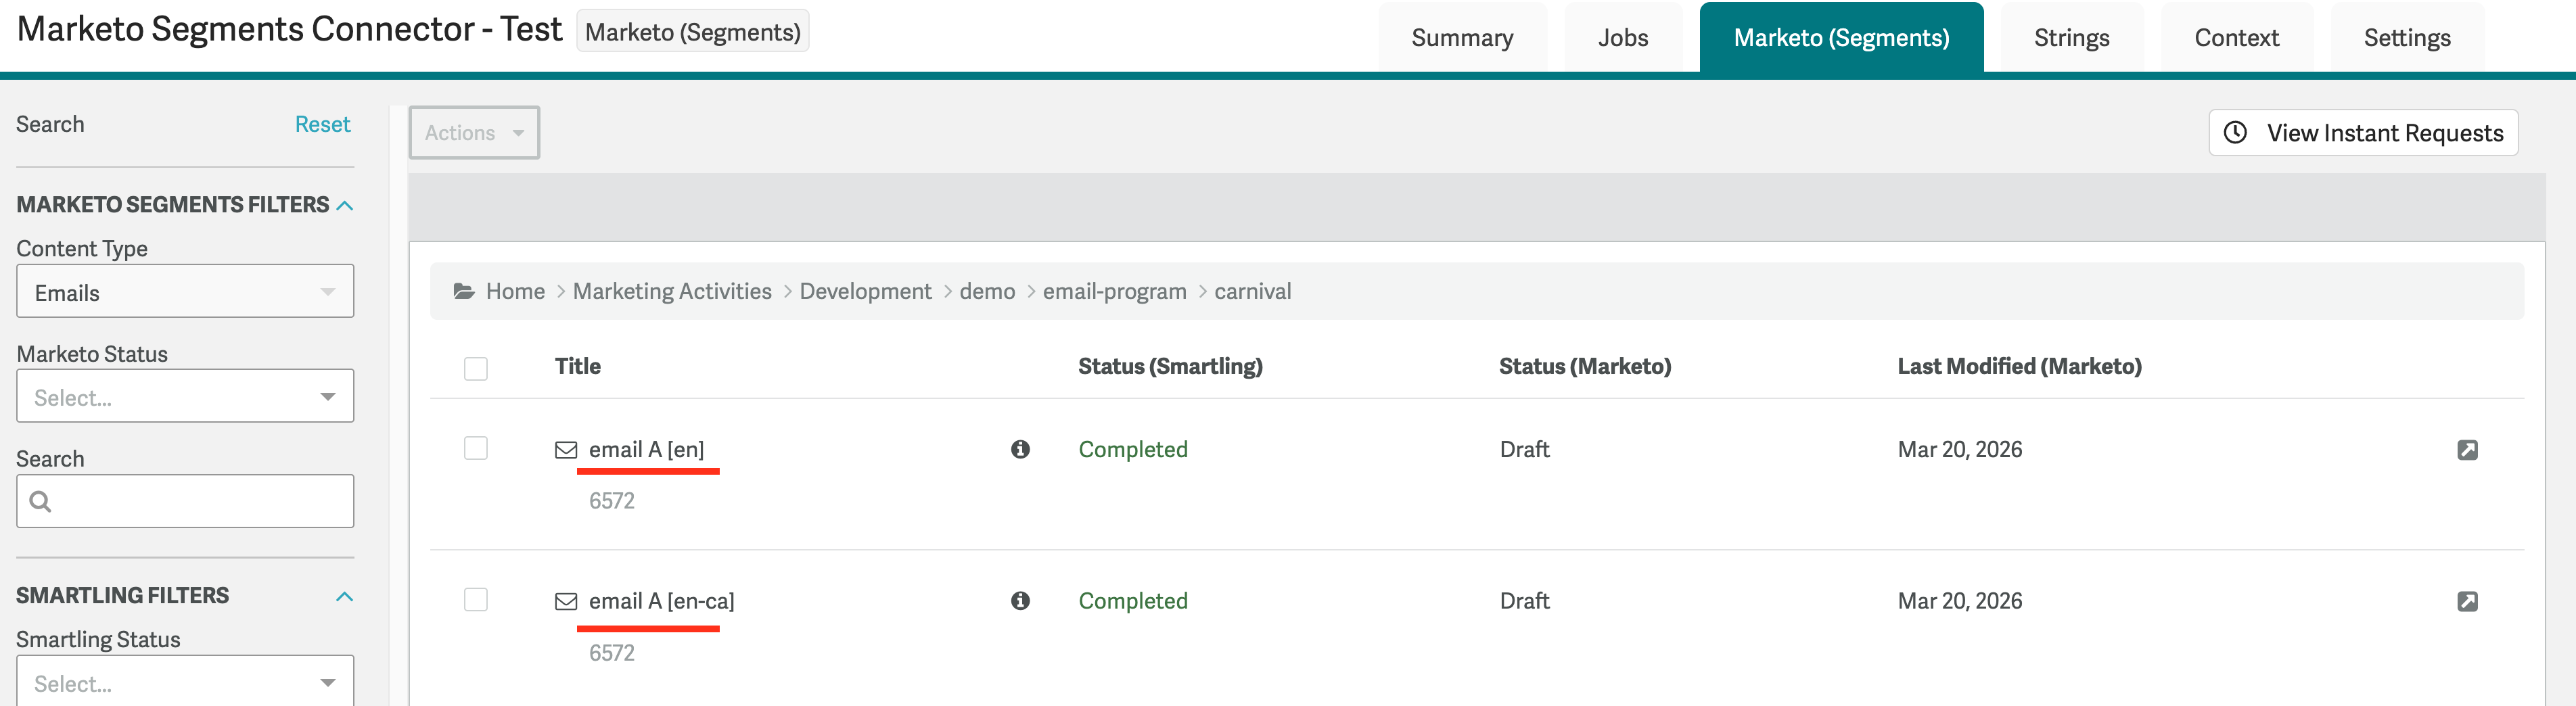Click the Status (Smartling) column header

point(1170,366)
